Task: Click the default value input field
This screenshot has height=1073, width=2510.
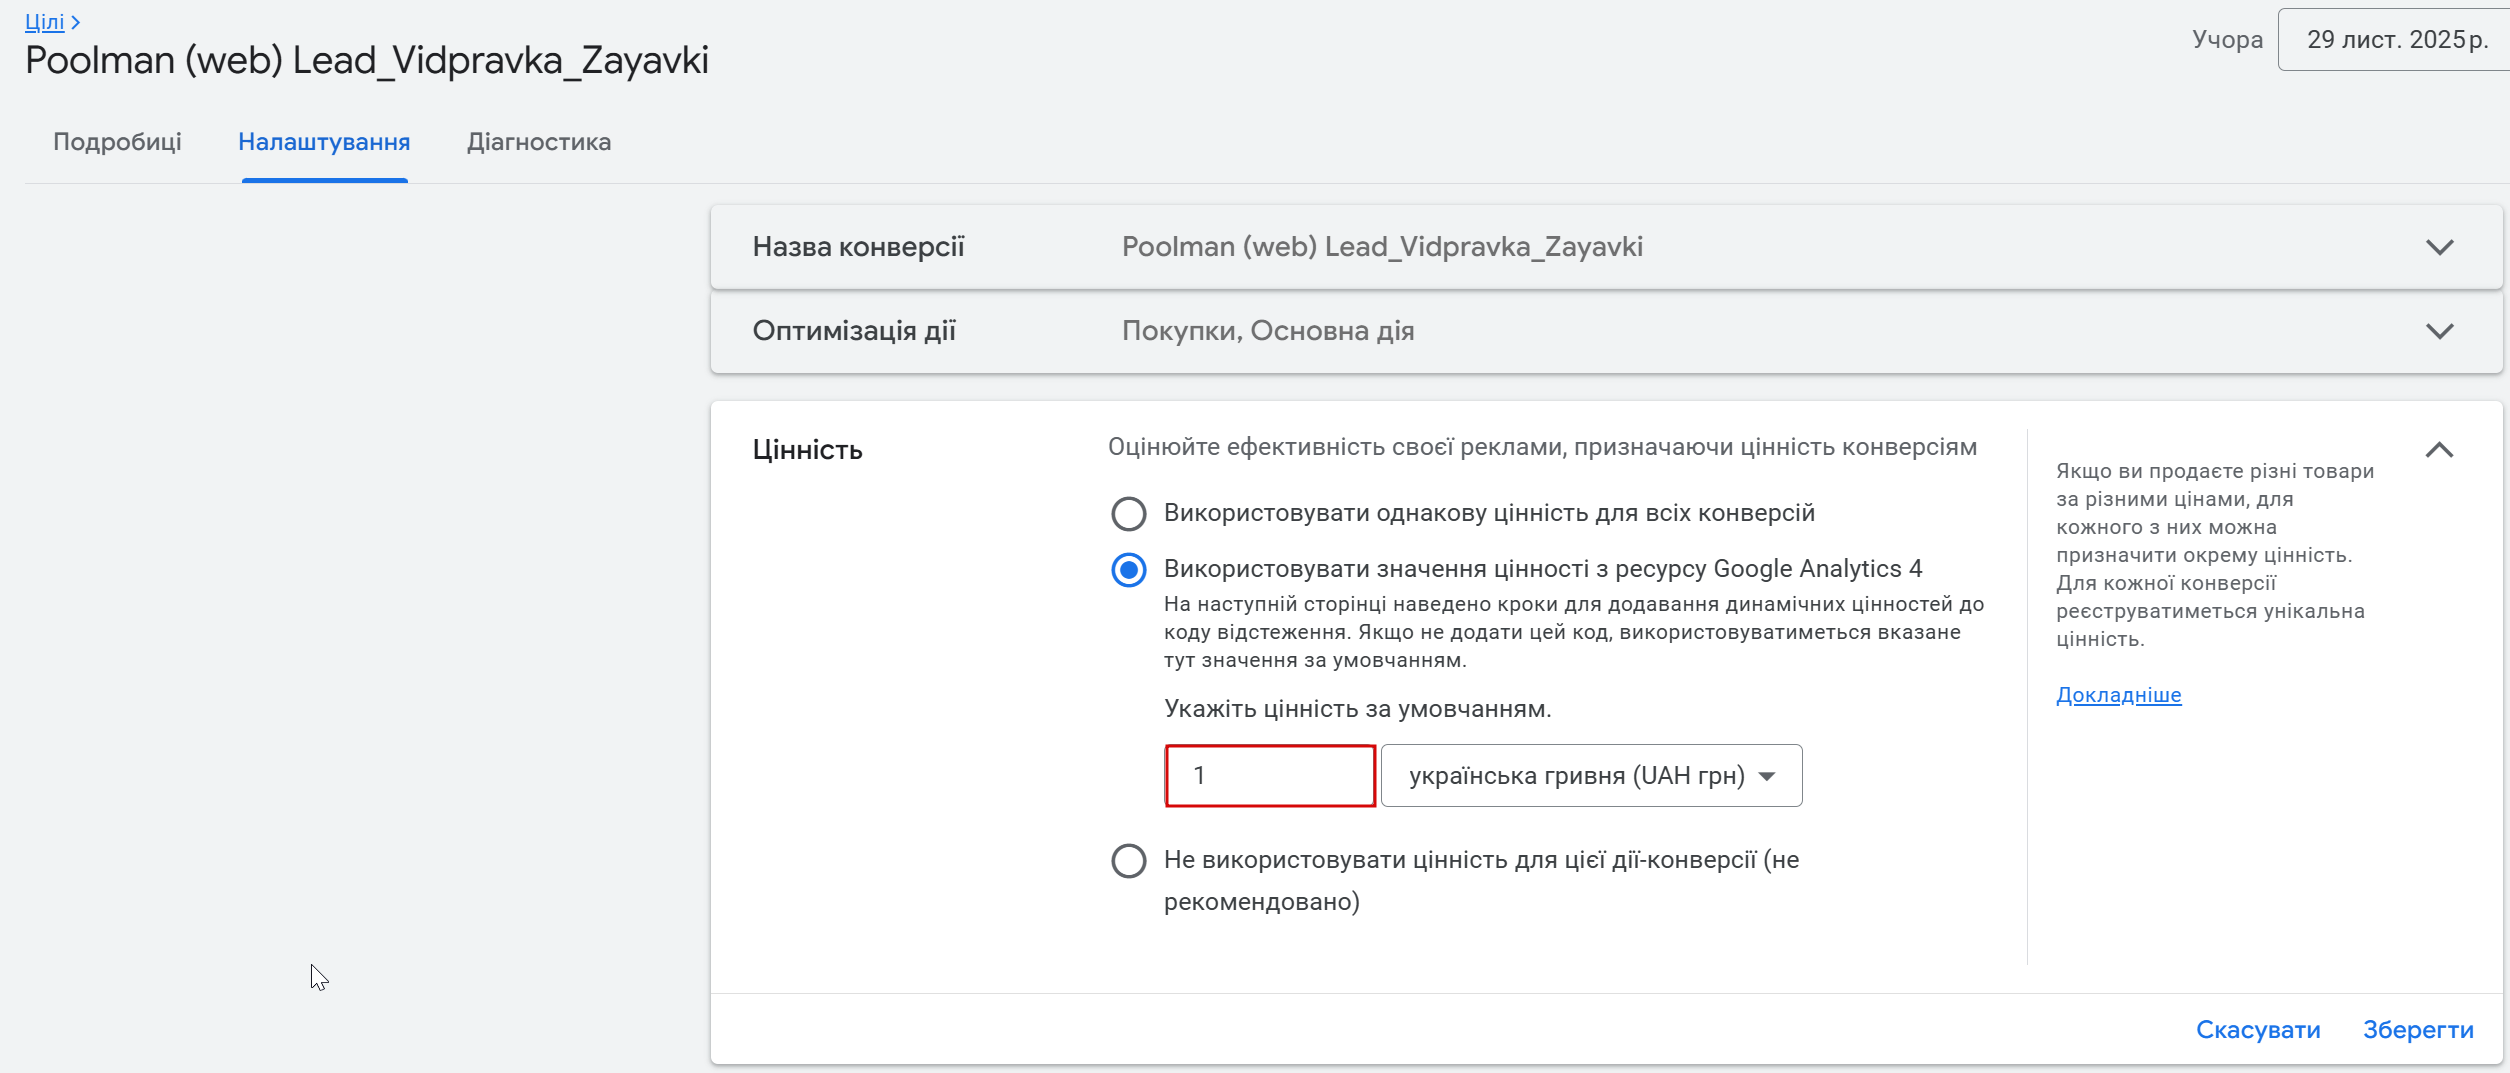Action: pos(1270,776)
